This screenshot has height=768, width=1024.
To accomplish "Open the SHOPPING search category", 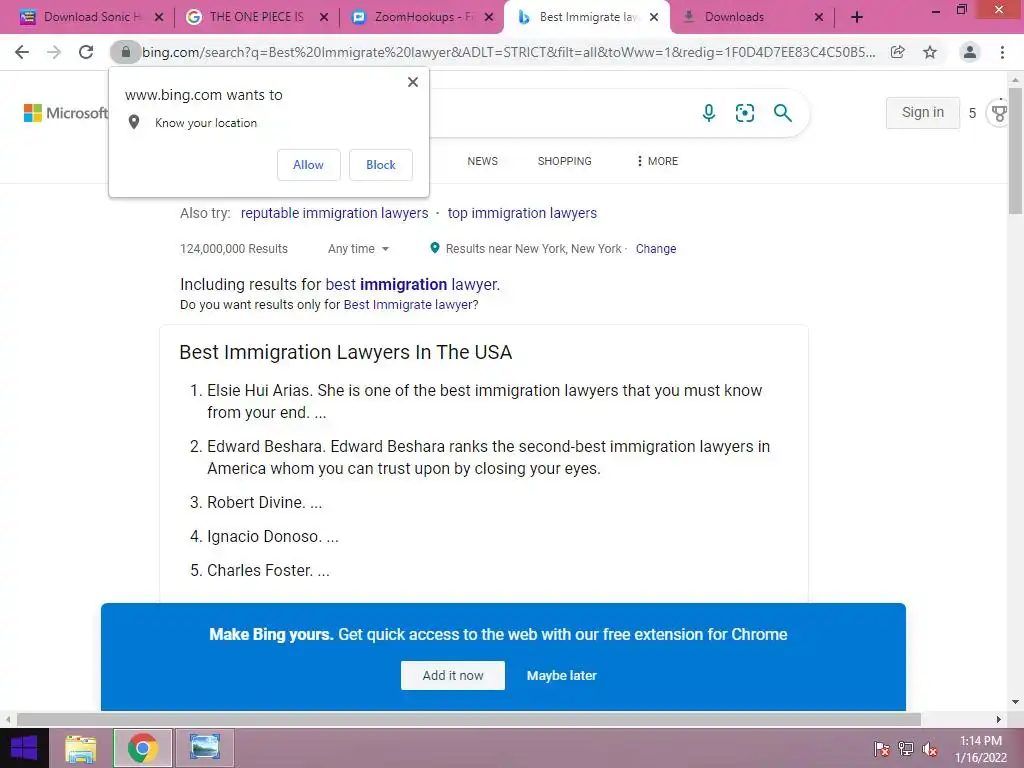I will coord(564,161).
